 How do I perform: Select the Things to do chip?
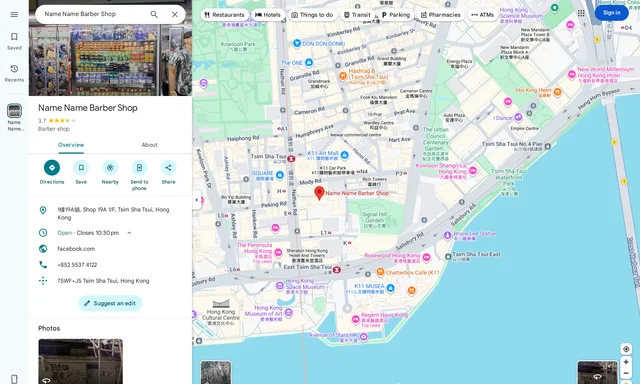[x=312, y=15]
